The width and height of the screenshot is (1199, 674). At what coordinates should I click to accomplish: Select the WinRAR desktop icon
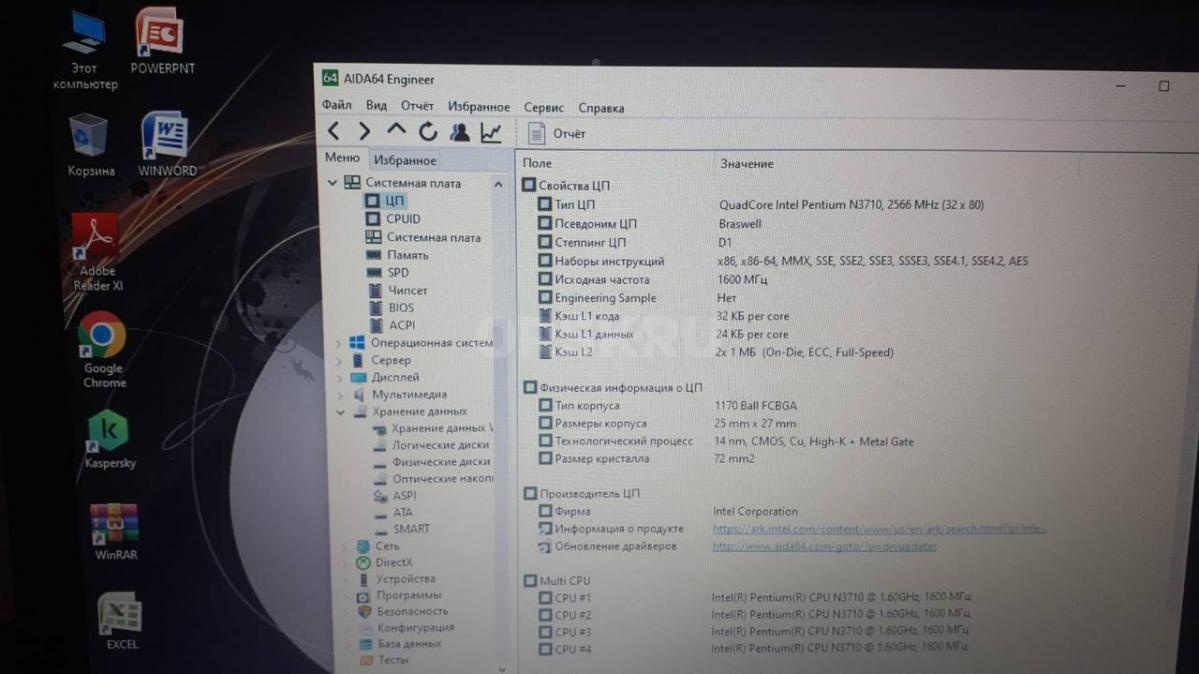coord(114,531)
